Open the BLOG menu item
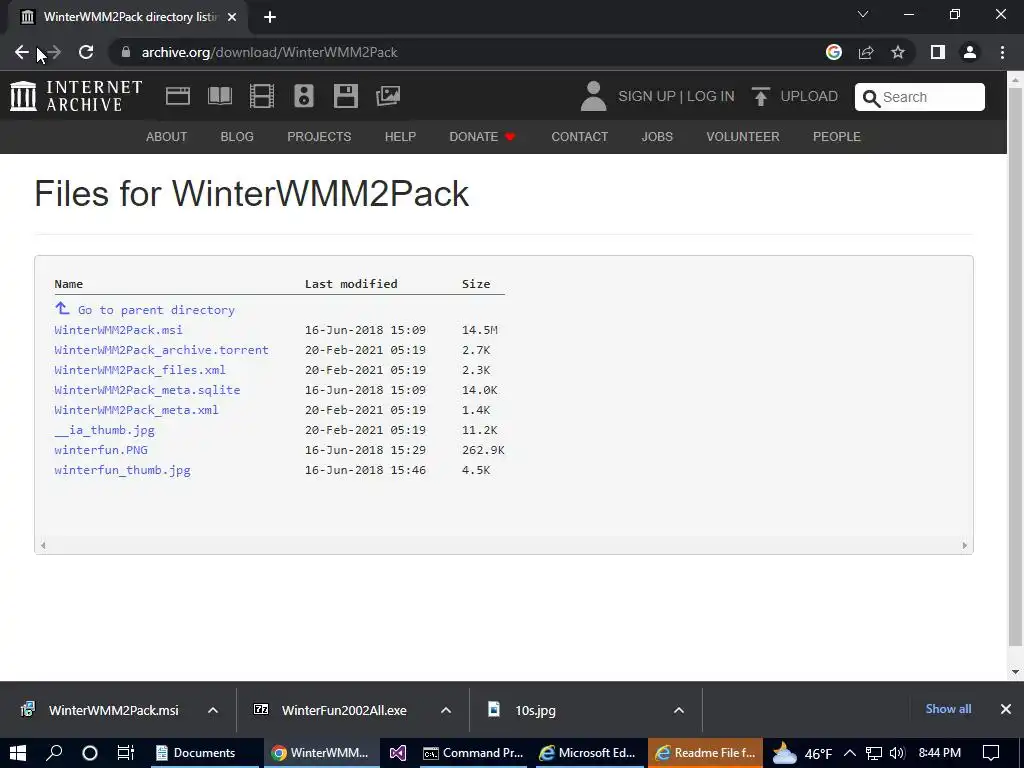 click(237, 137)
